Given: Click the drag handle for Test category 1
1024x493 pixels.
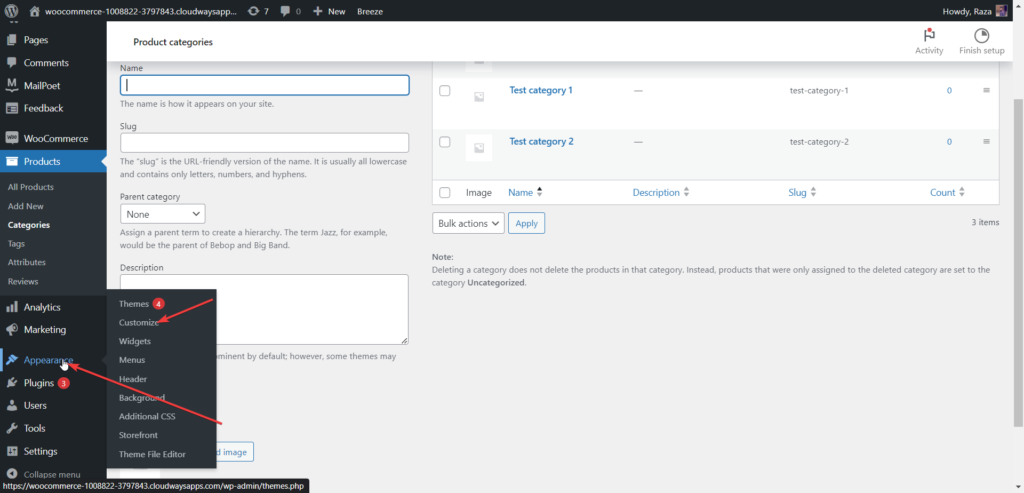Looking at the screenshot, I should (986, 91).
